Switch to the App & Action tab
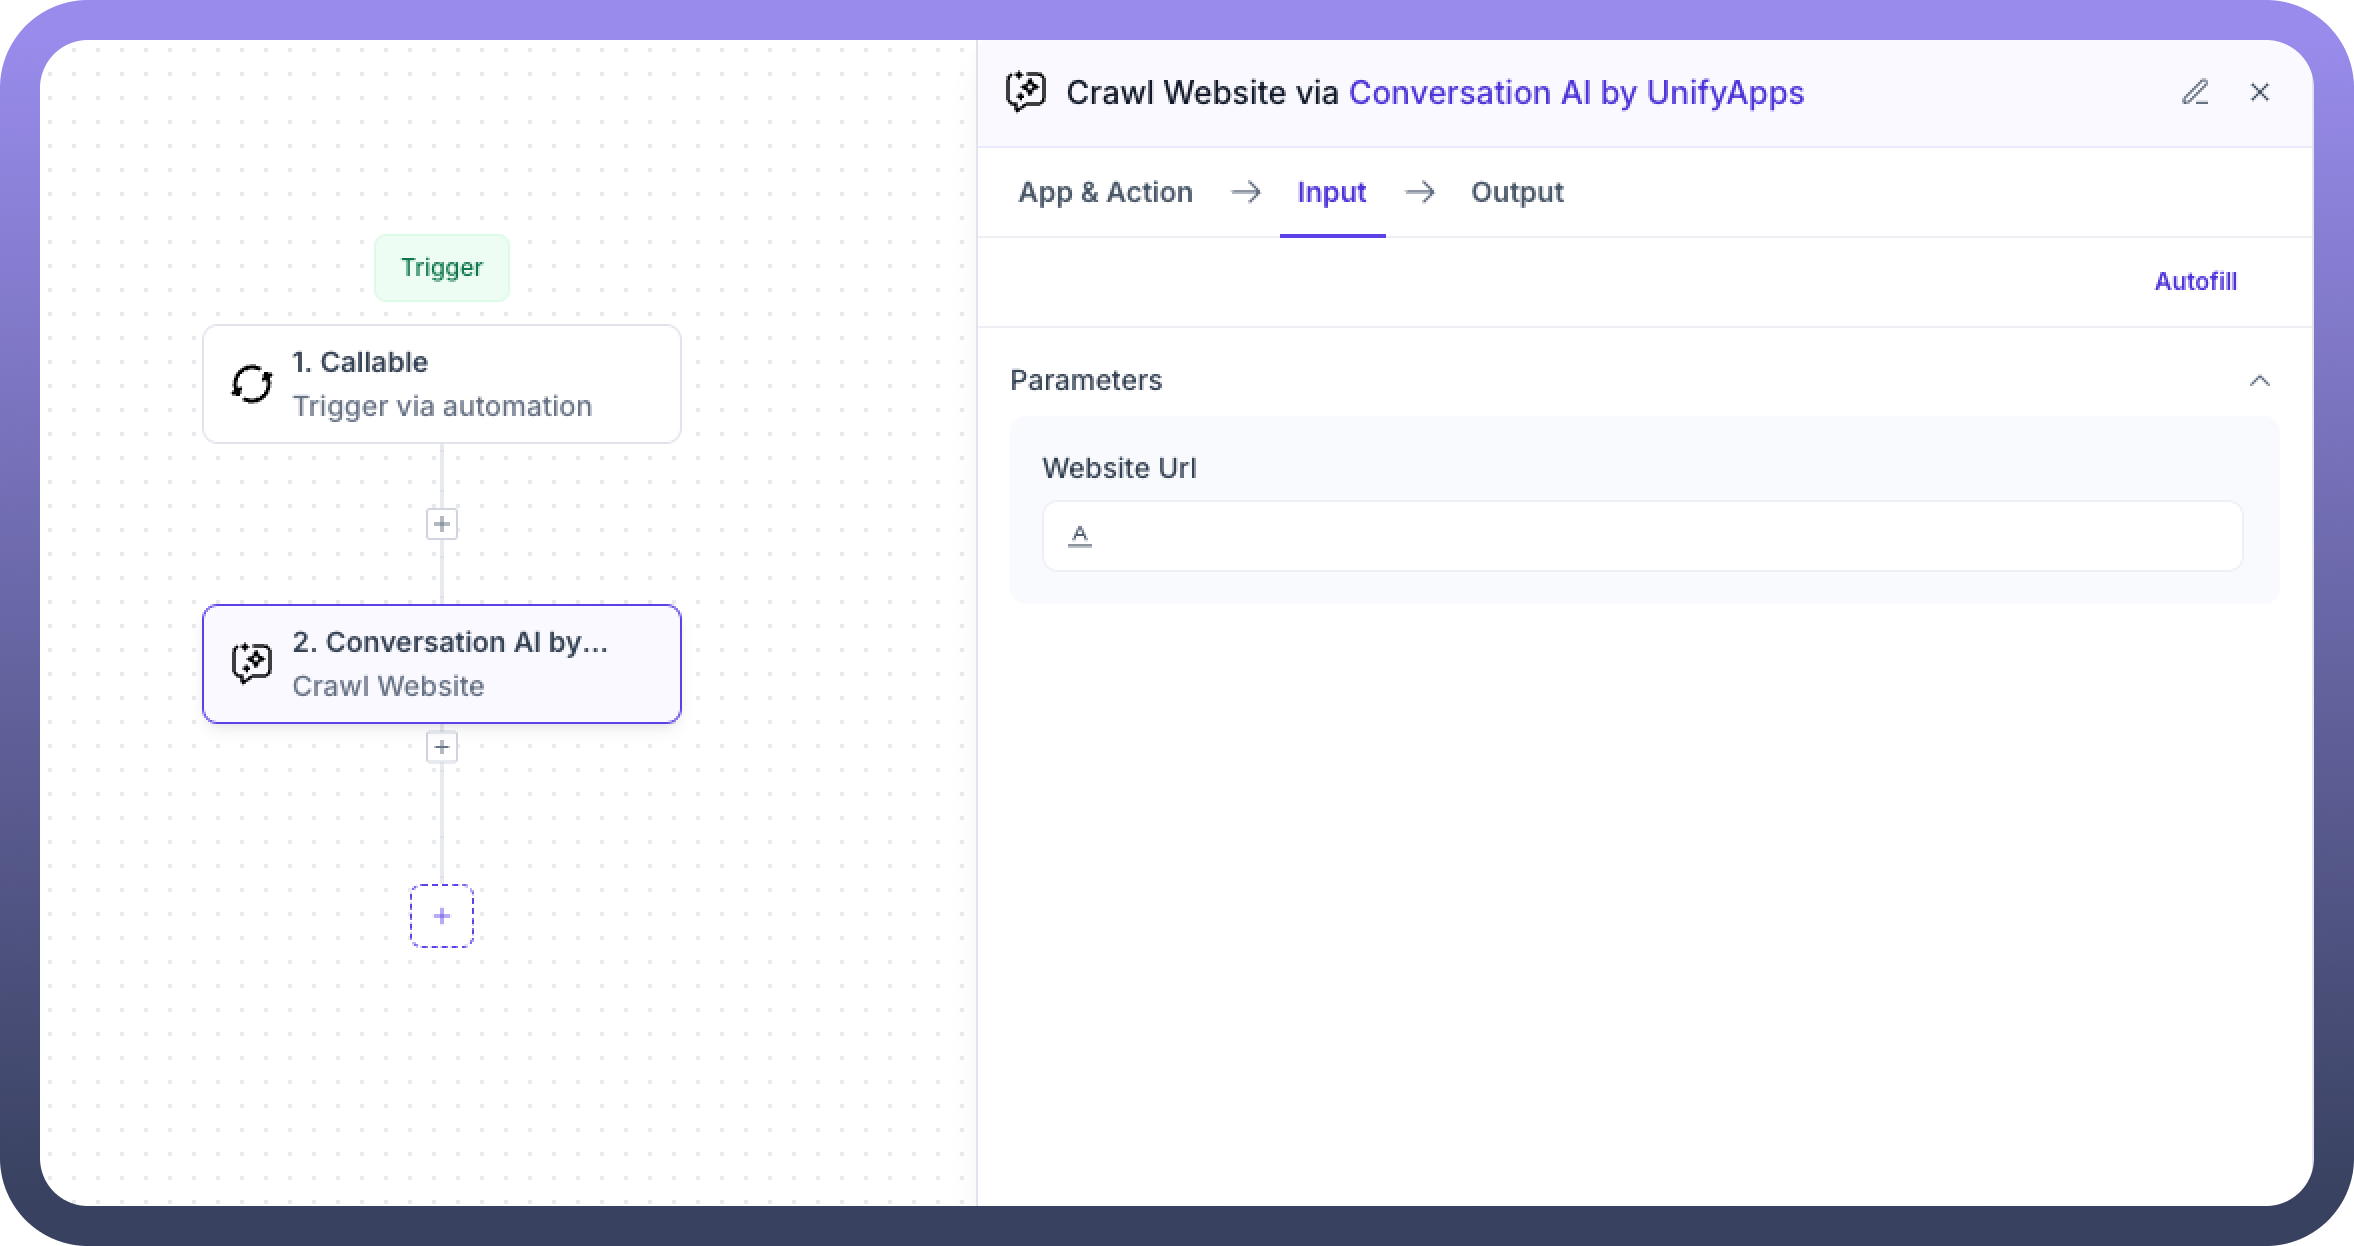Viewport: 2354px width, 1246px height. coord(1105,192)
